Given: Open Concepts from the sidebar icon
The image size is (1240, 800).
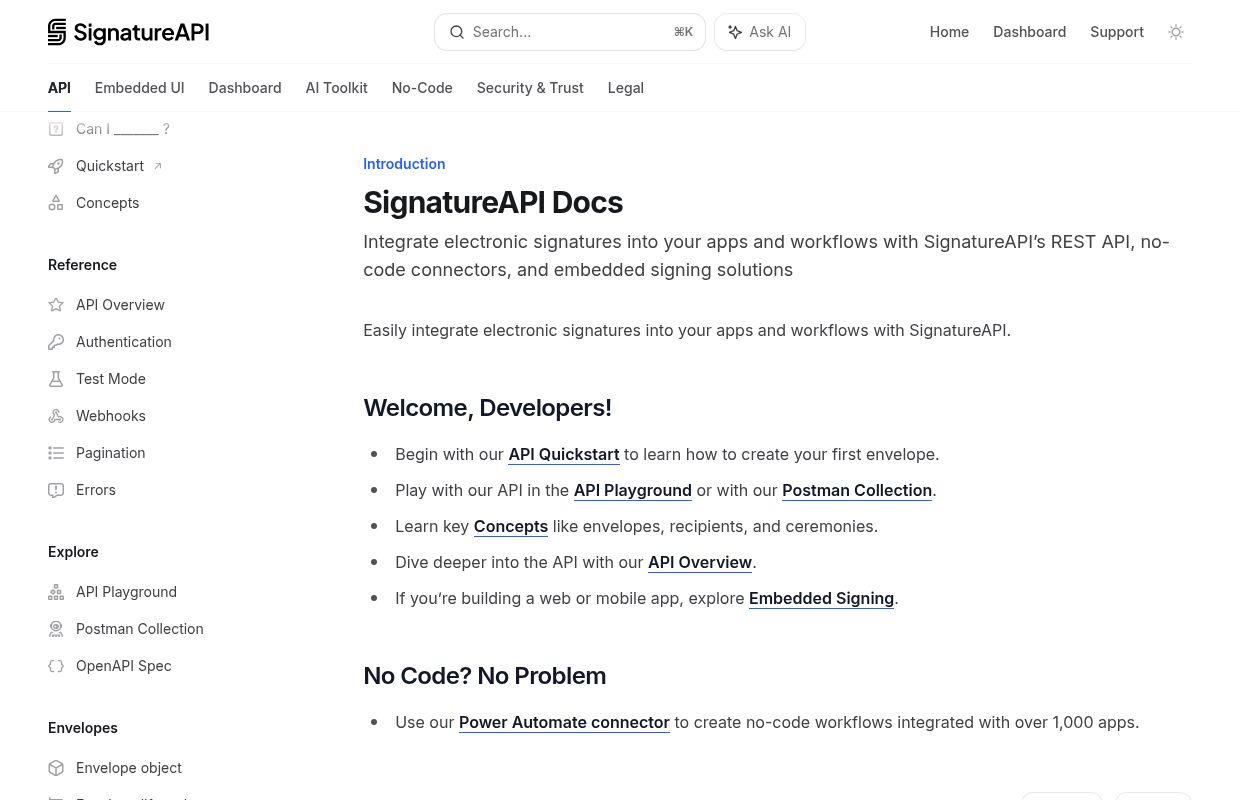Looking at the screenshot, I should [x=56, y=203].
